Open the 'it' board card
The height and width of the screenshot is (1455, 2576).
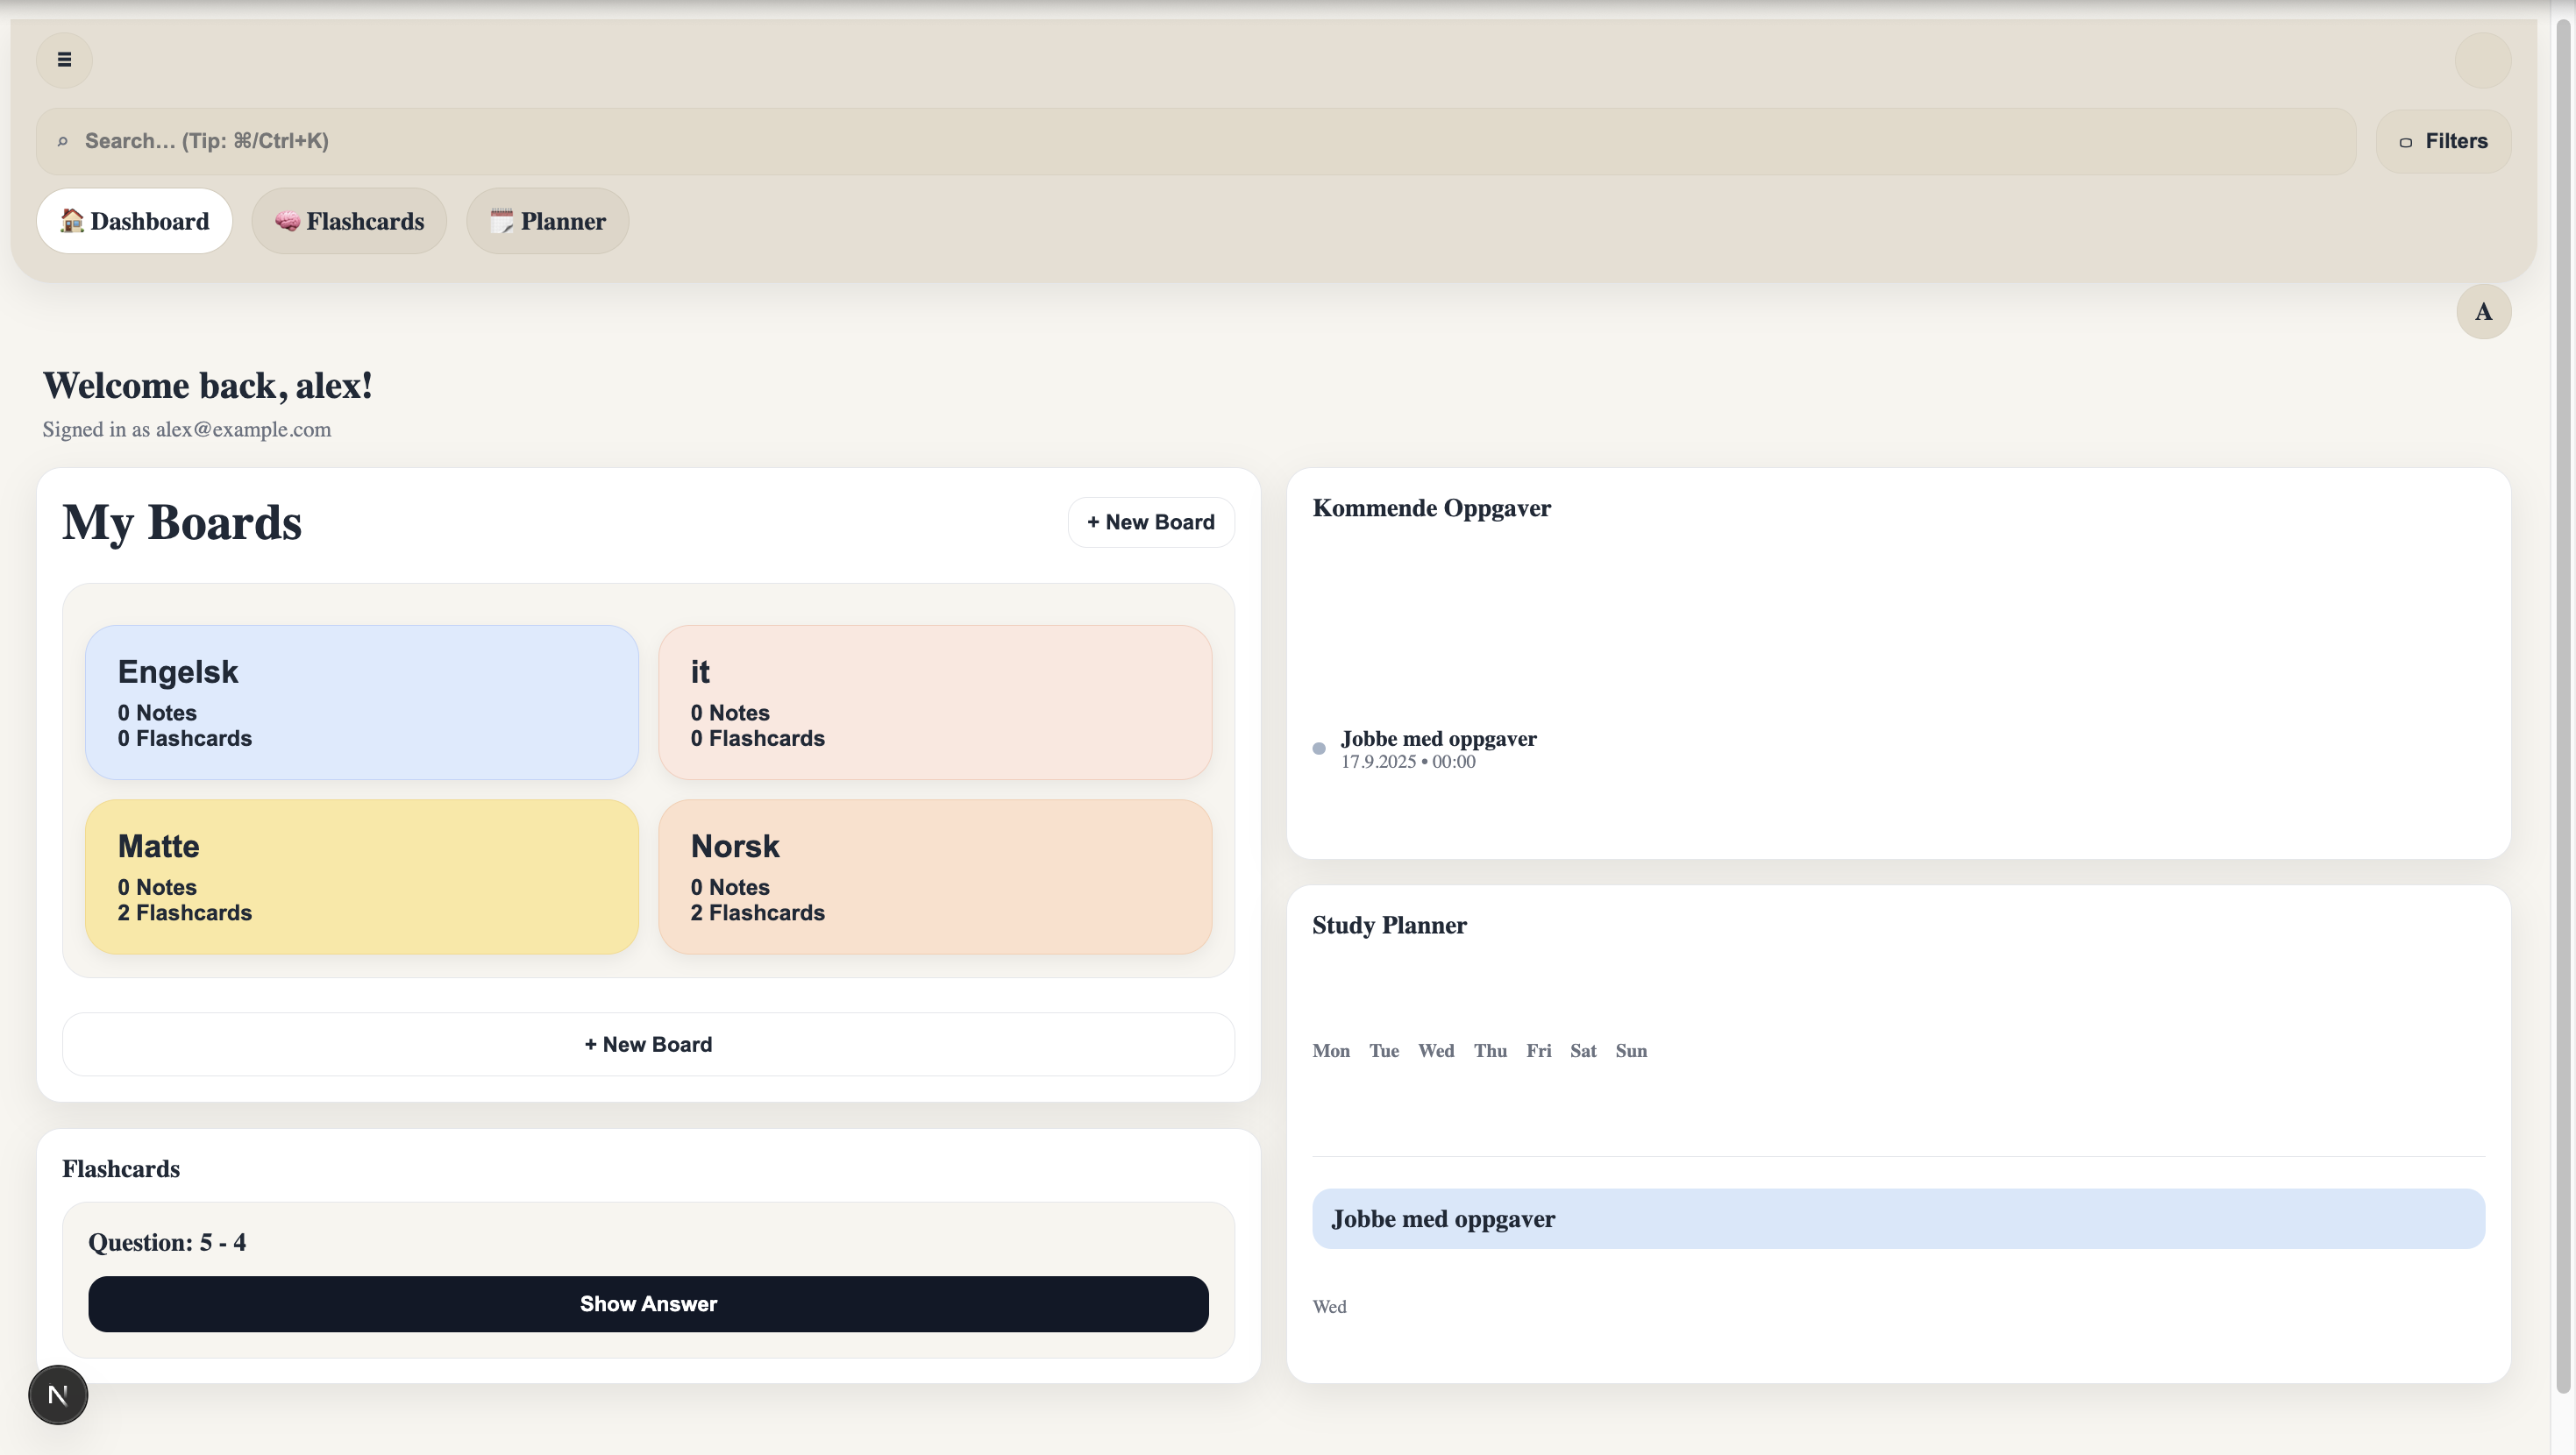[935, 702]
